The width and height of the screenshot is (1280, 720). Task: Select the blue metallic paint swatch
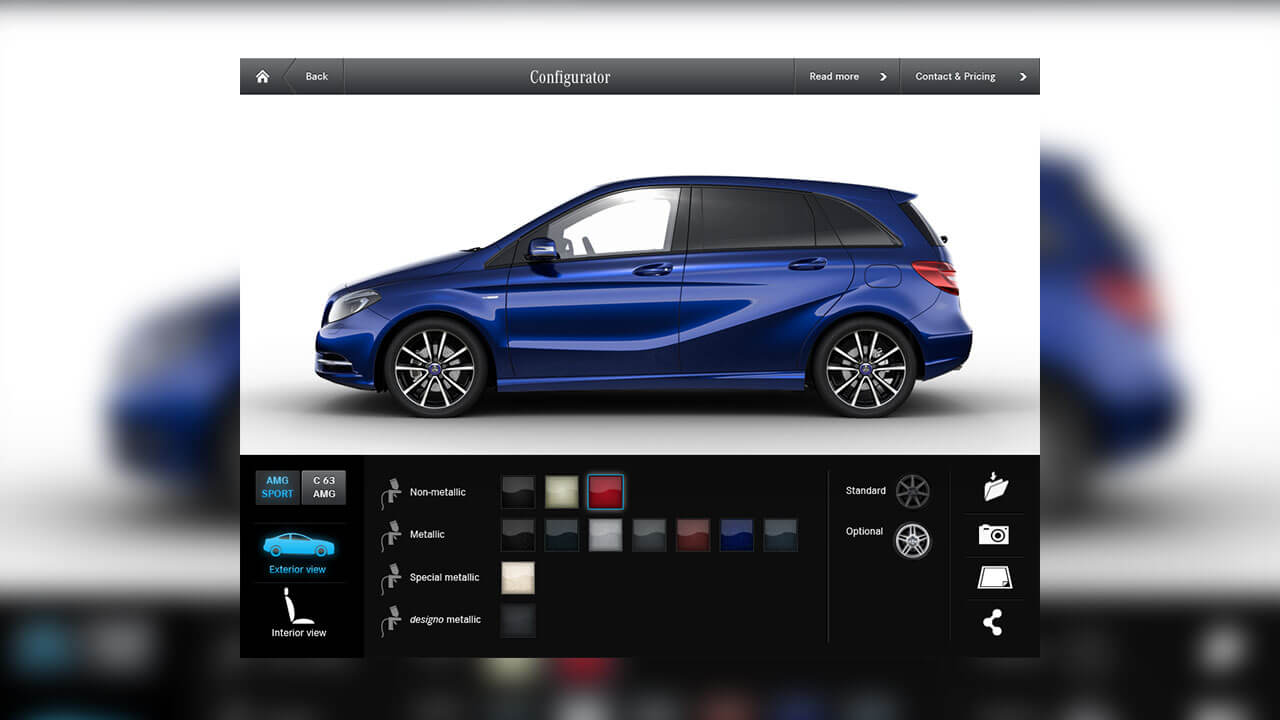point(737,535)
